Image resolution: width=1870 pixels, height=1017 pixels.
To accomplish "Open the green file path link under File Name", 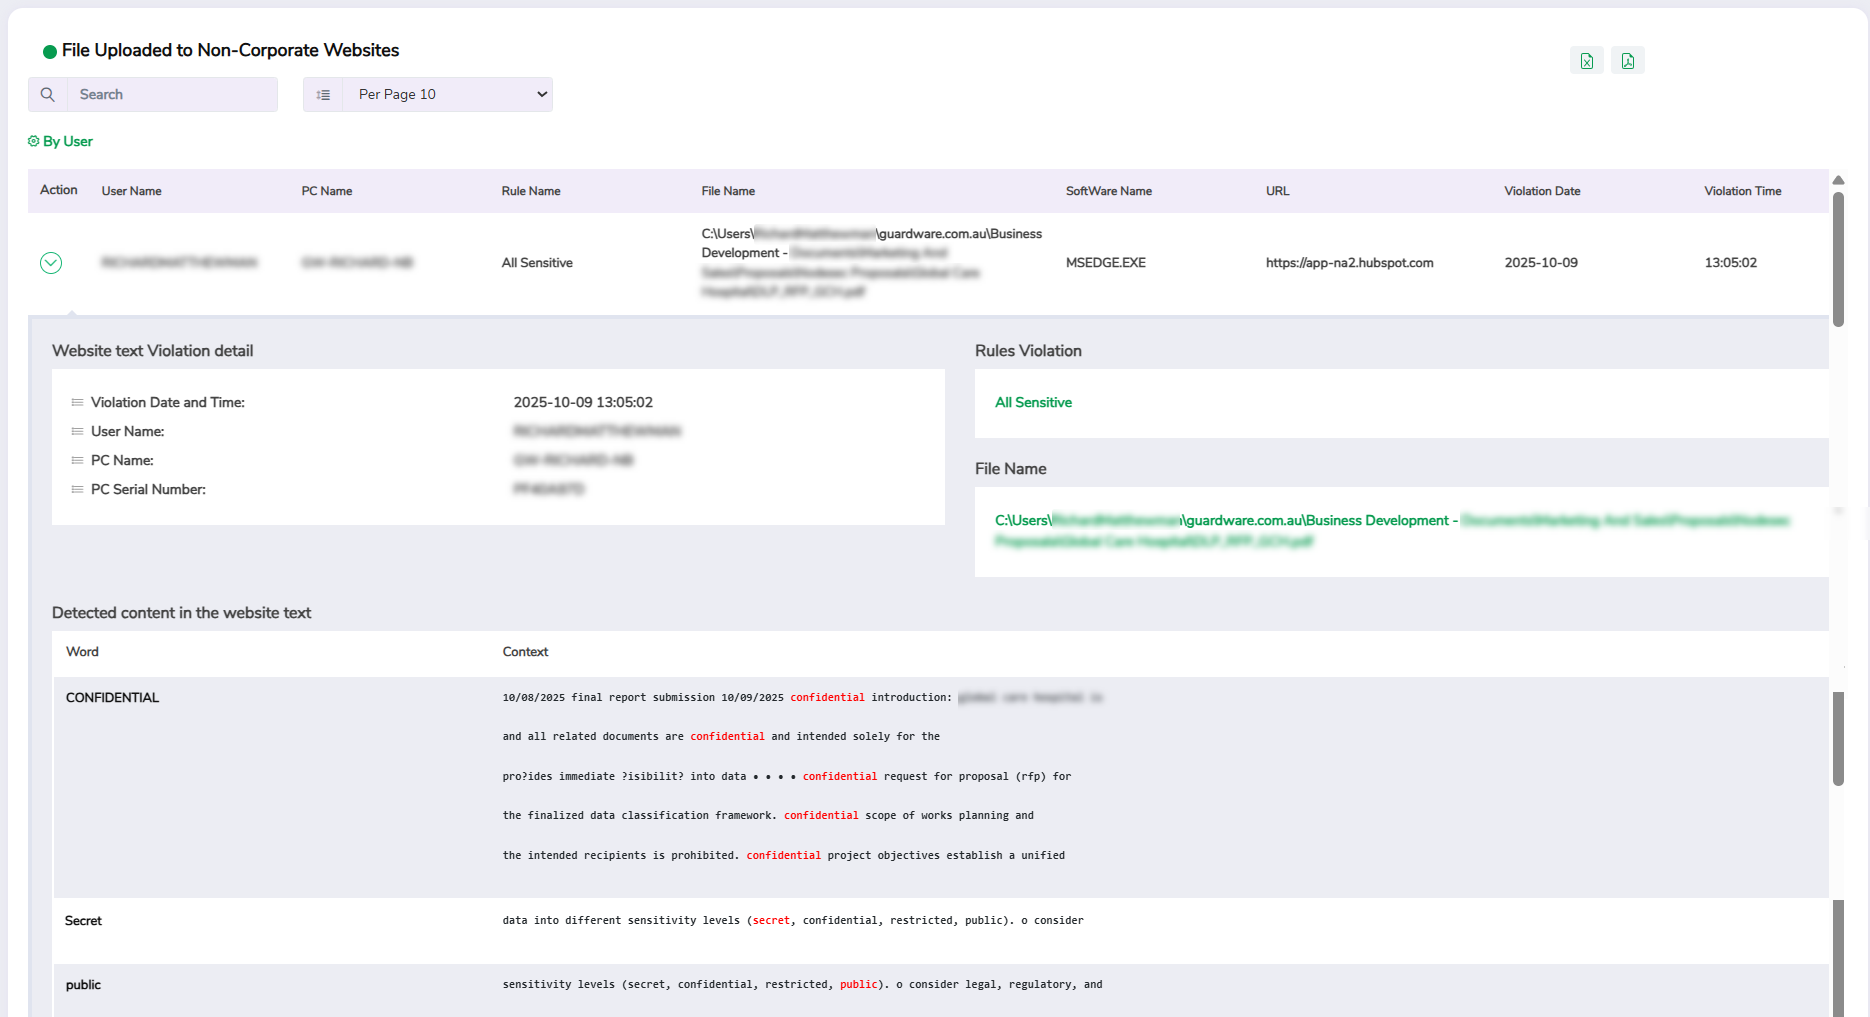I will (x=1221, y=521).
